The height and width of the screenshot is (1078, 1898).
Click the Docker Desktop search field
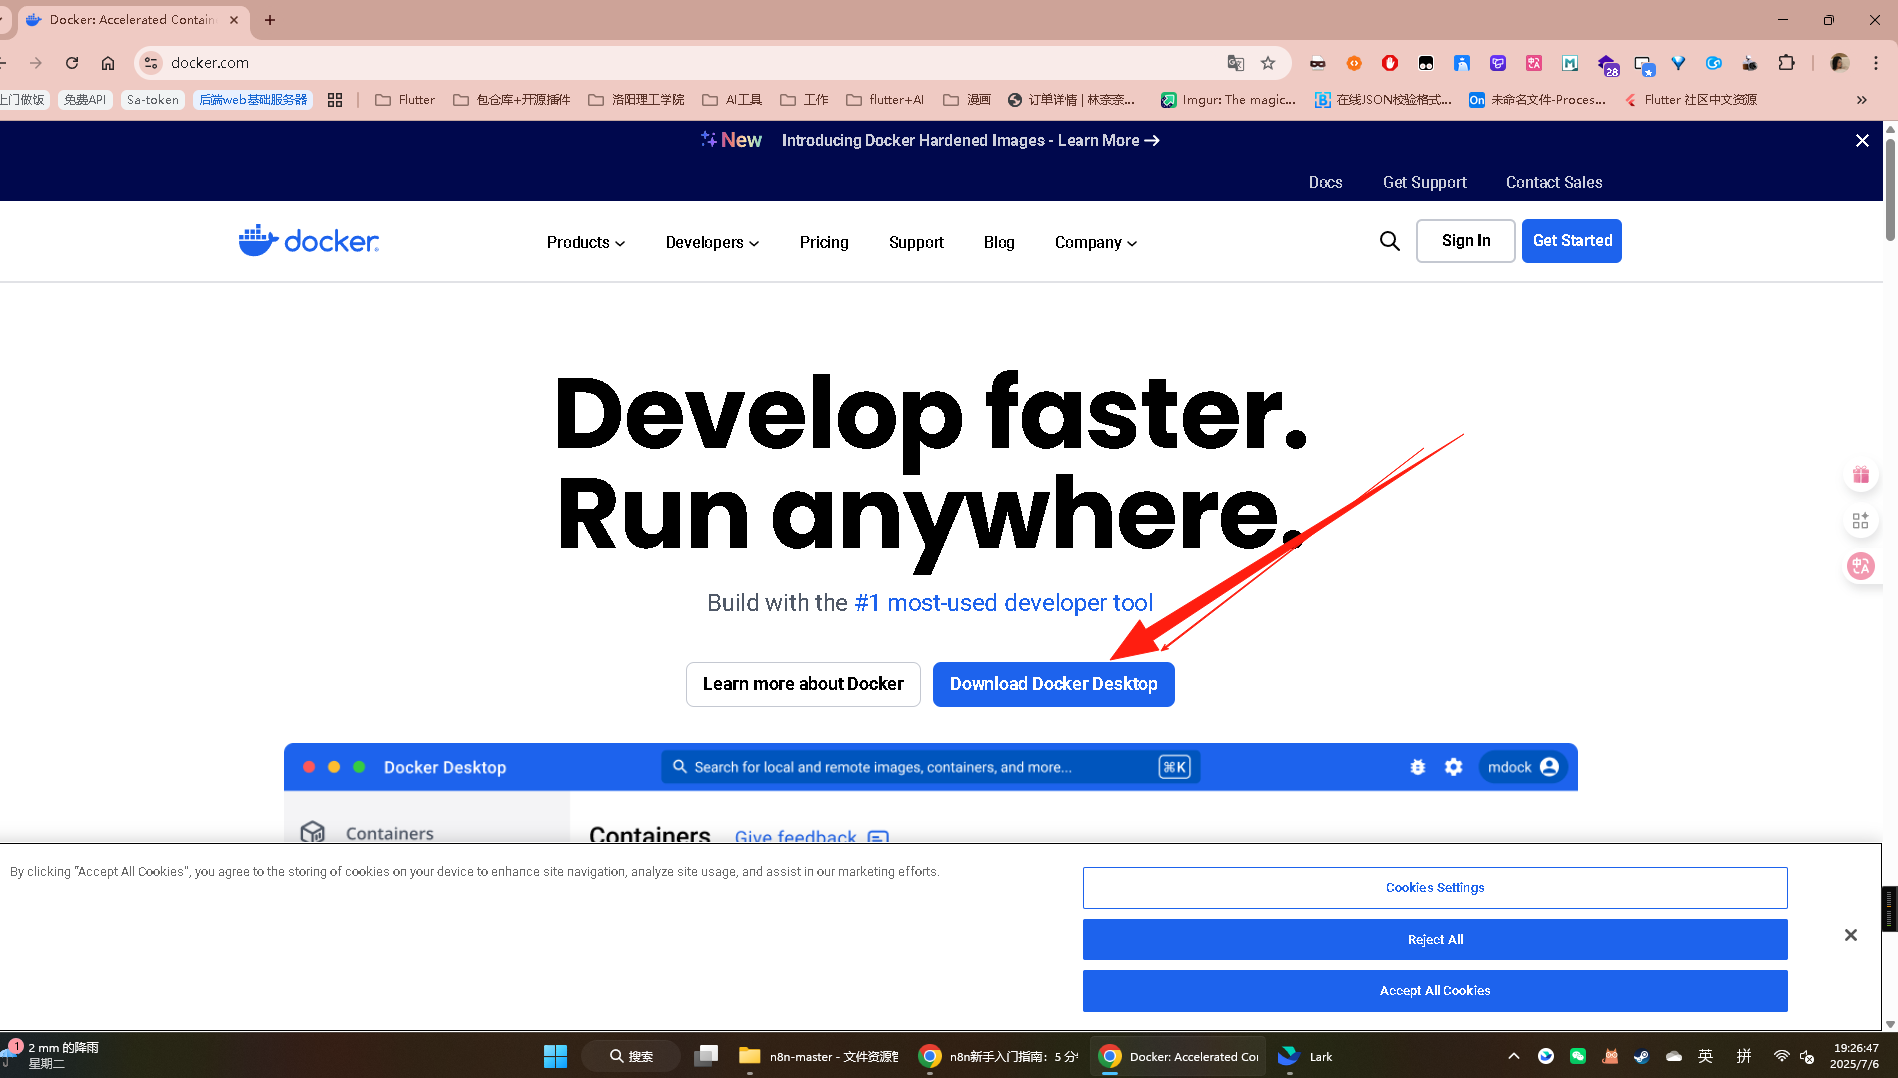pos(931,767)
